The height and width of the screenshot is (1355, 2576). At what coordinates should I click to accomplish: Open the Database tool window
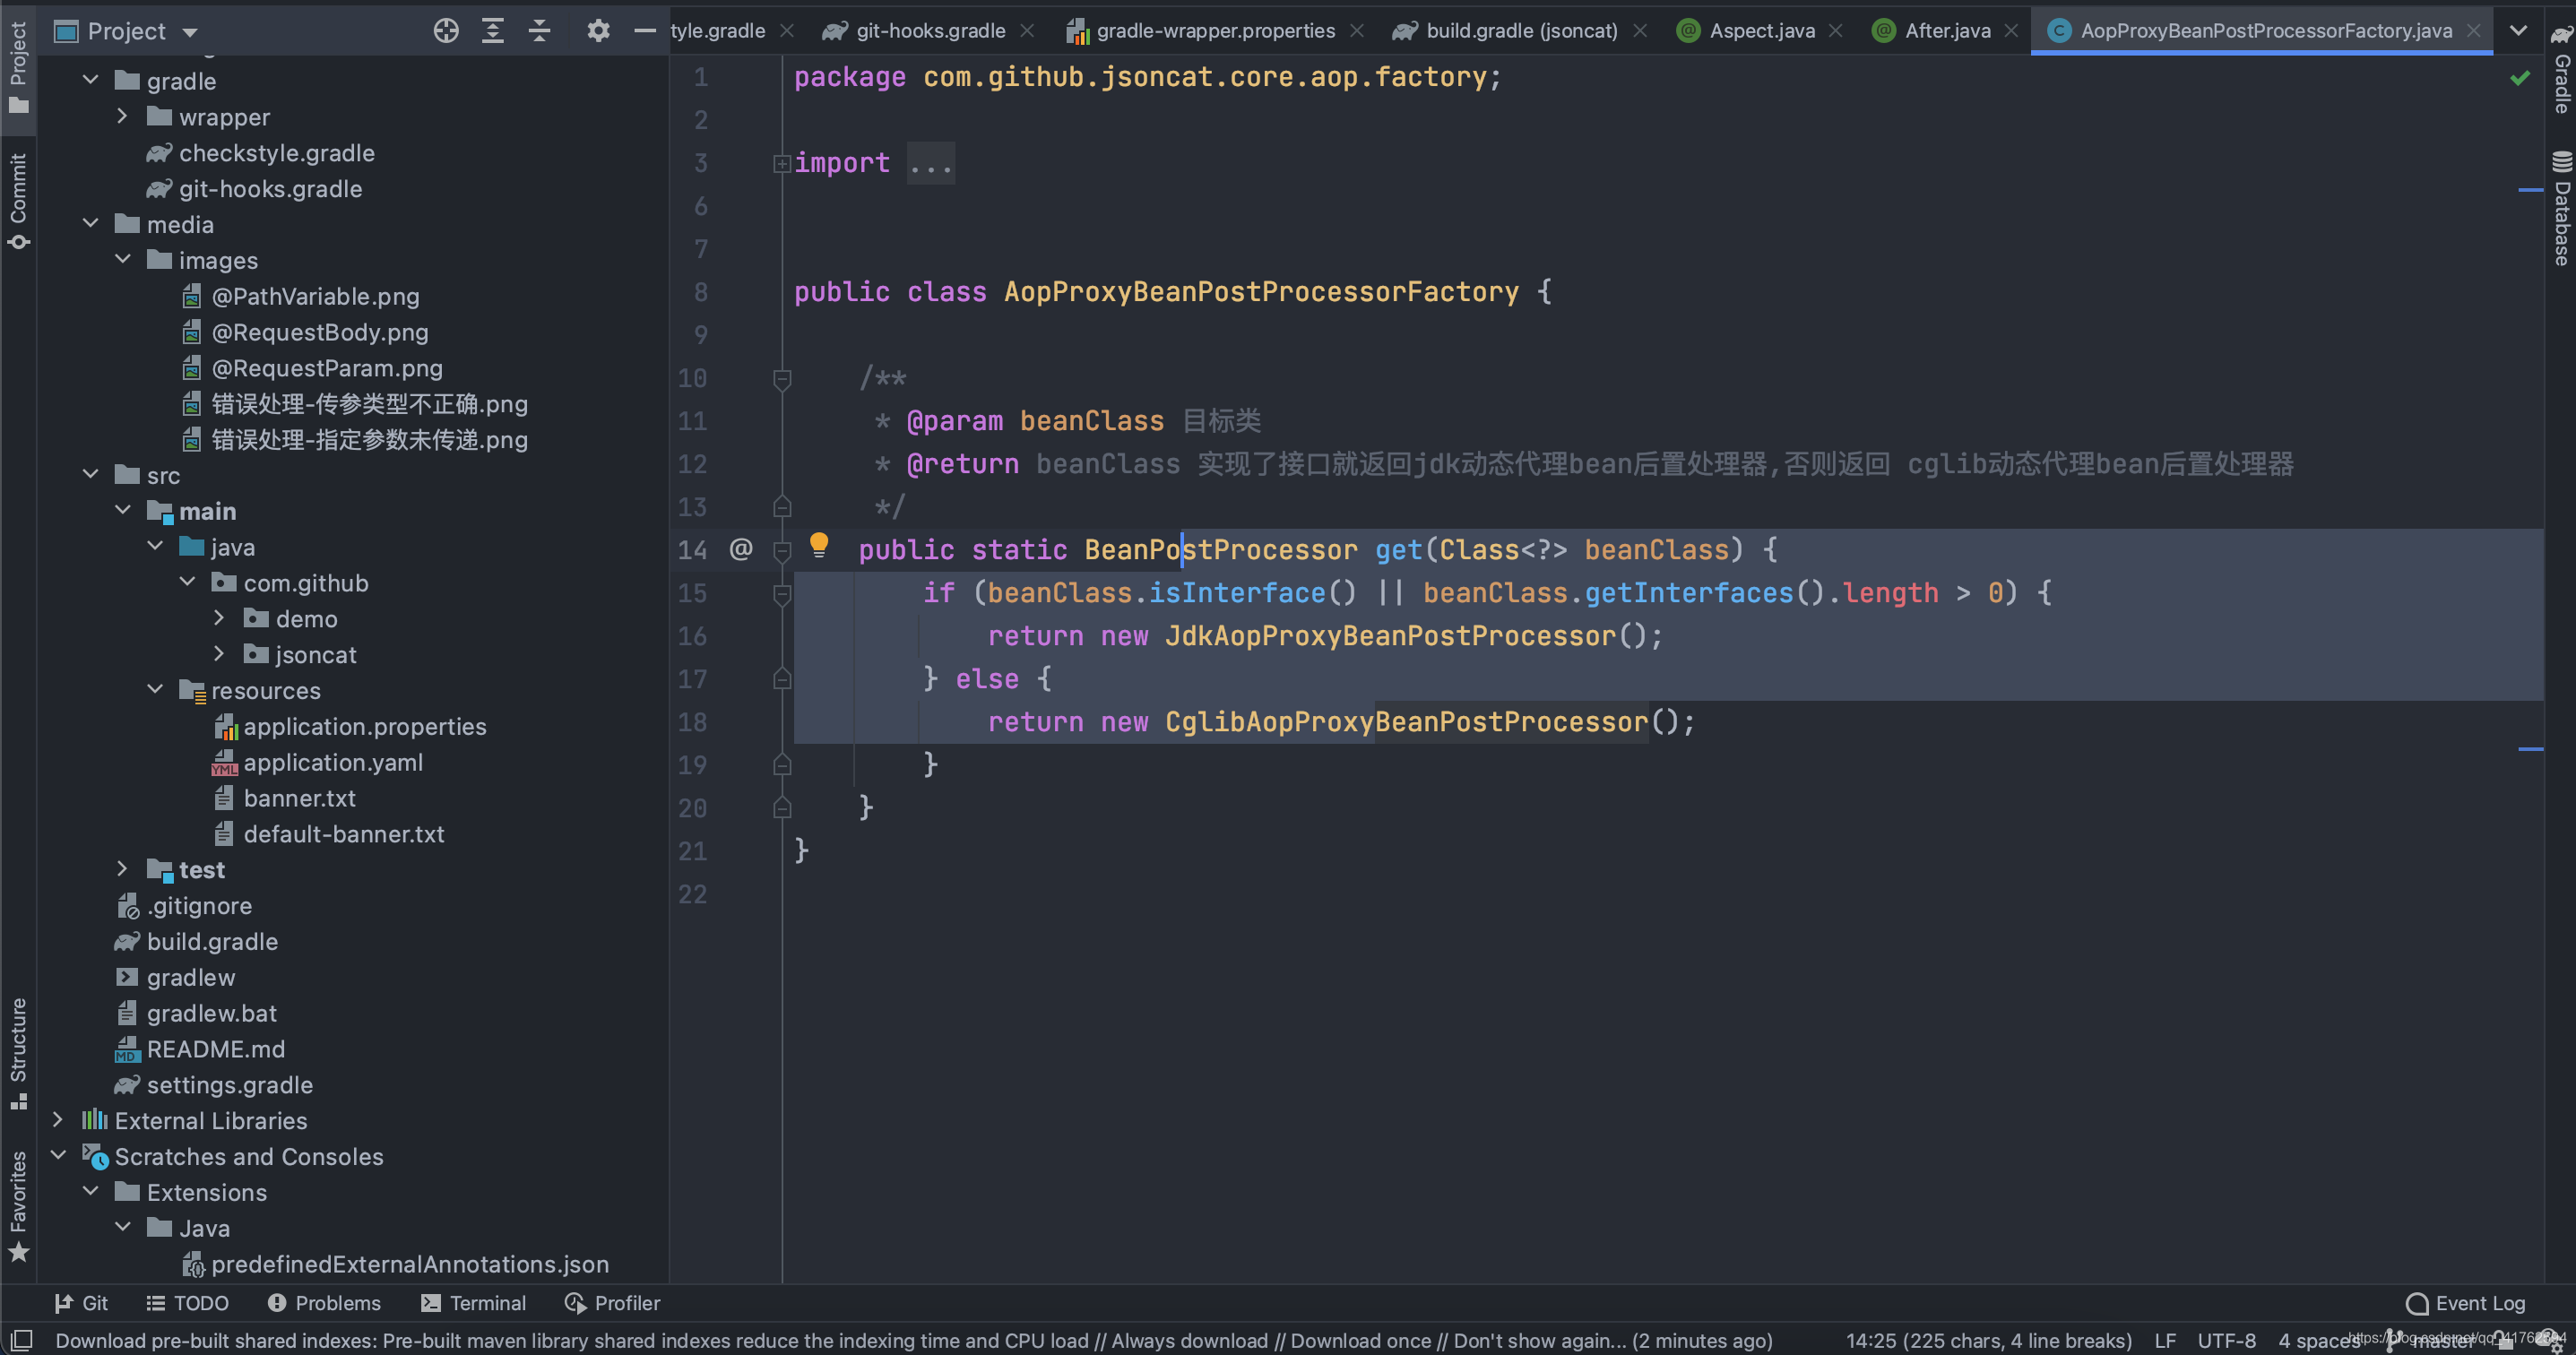[x=2561, y=210]
